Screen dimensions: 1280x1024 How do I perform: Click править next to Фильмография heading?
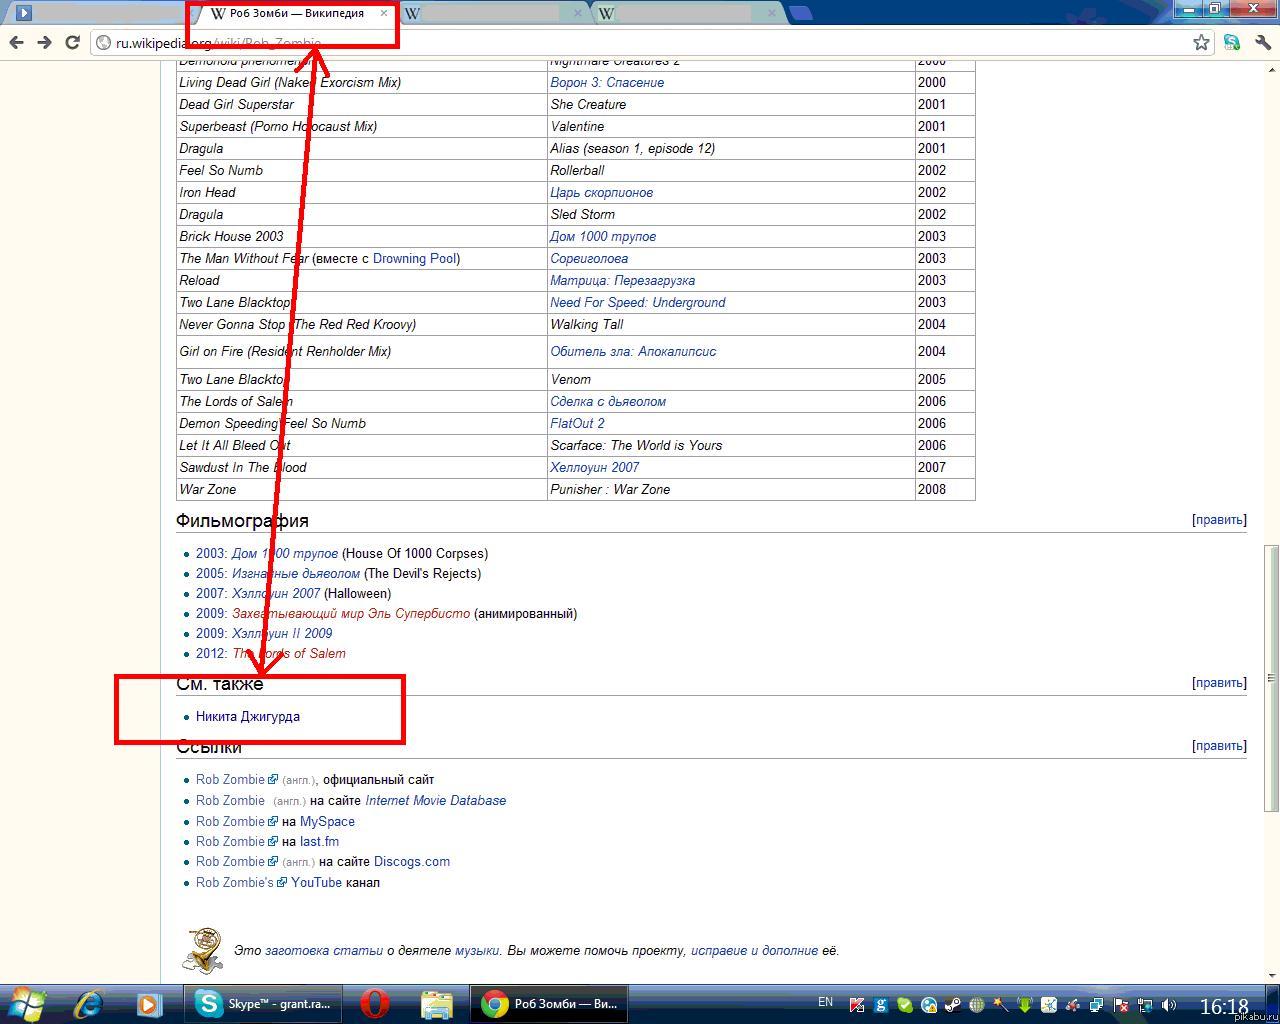pyautogui.click(x=1219, y=520)
